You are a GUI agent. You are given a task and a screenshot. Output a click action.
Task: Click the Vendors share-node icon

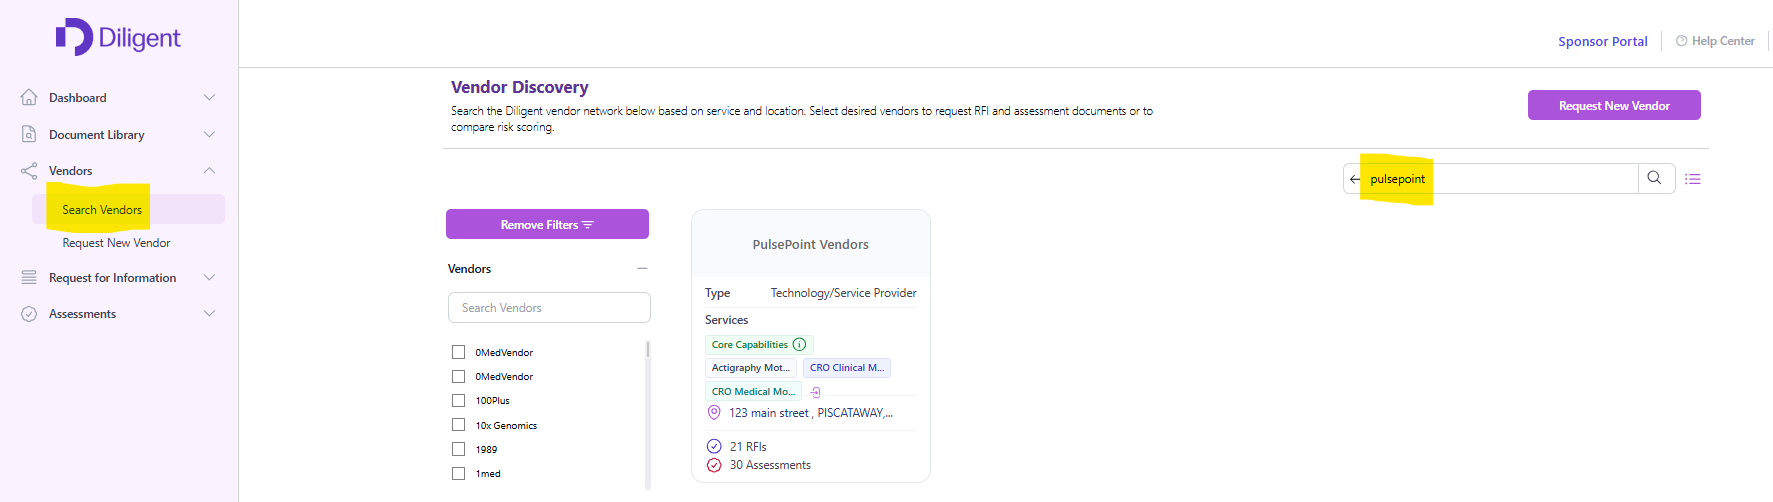pos(29,171)
